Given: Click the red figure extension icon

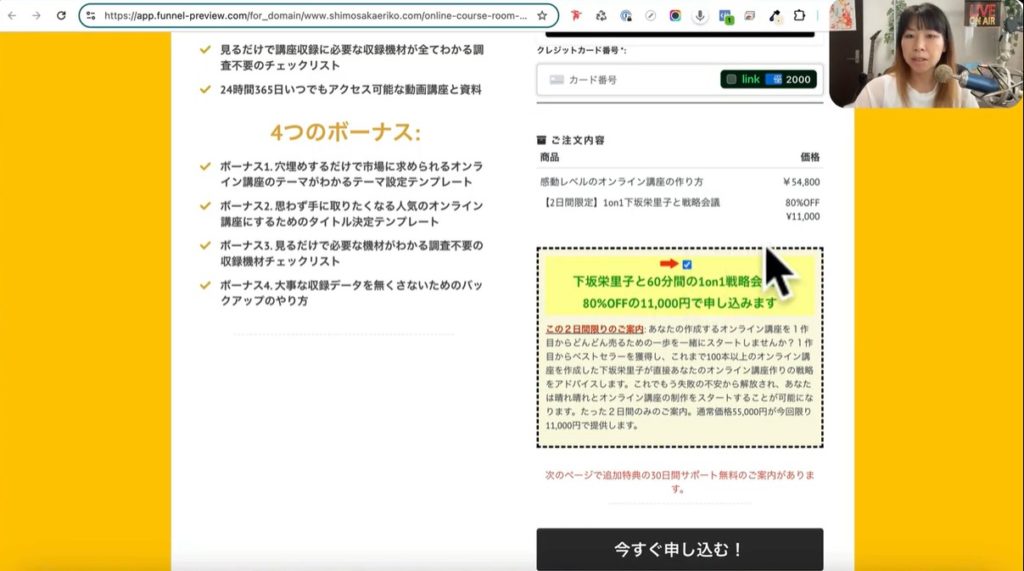Looking at the screenshot, I should 576,16.
